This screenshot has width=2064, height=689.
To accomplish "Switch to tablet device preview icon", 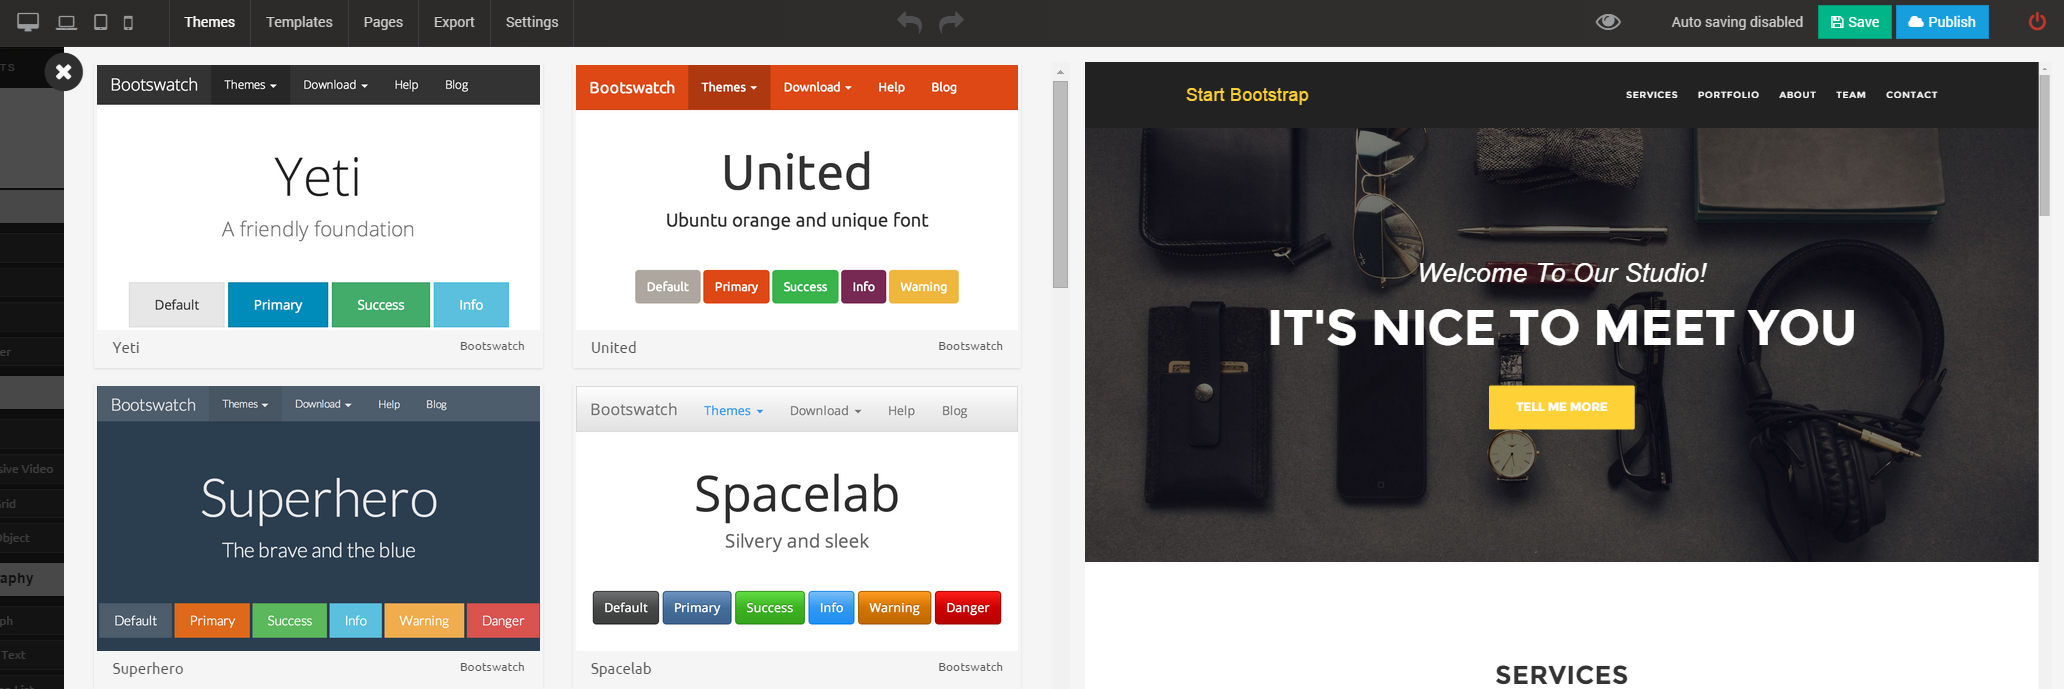I will [101, 22].
